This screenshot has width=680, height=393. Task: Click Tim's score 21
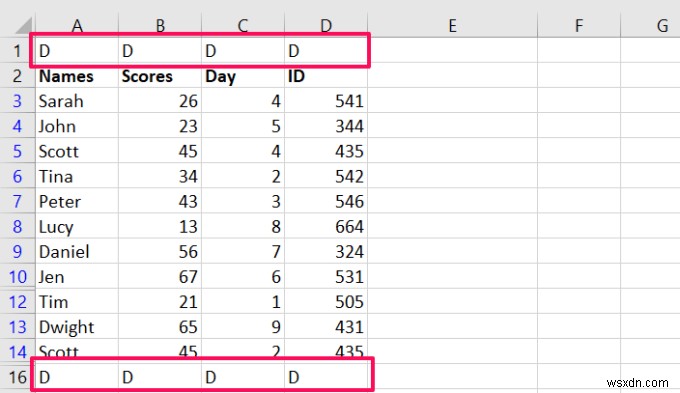click(x=160, y=302)
